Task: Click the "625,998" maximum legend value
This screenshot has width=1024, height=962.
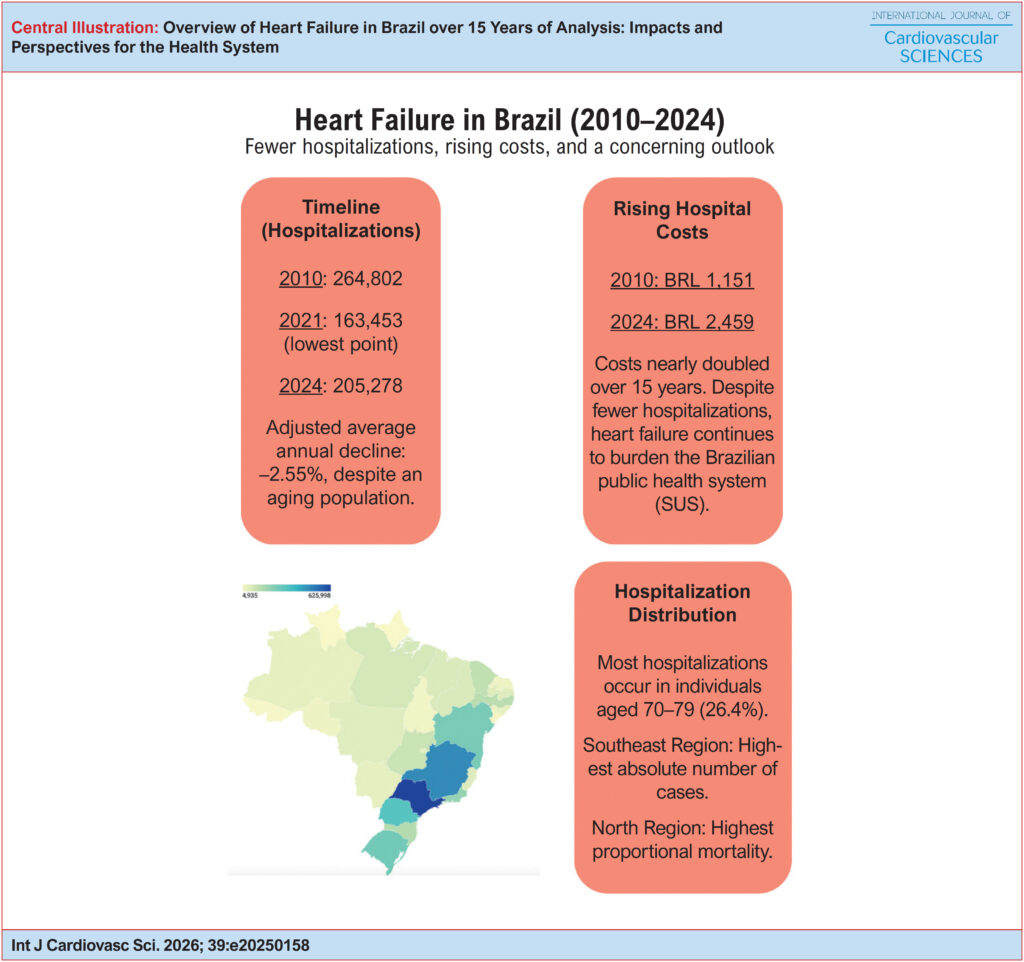Action: (x=319, y=596)
